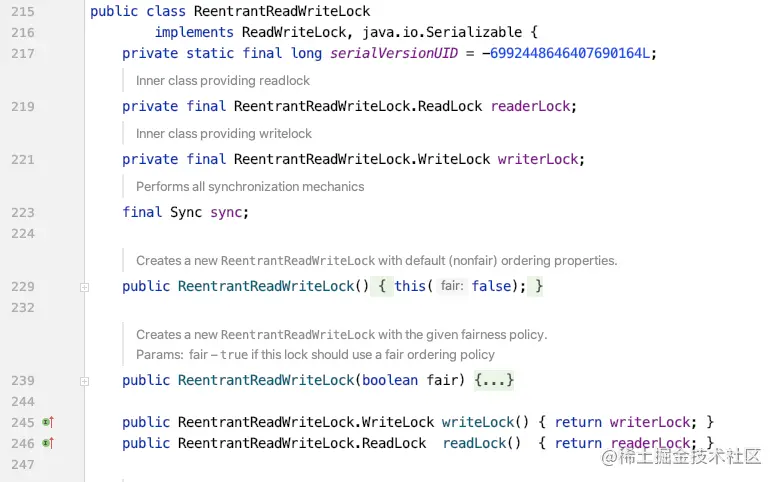Click the readLock() method name
Image resolution: width=778 pixels, height=482 pixels.
tap(474, 443)
